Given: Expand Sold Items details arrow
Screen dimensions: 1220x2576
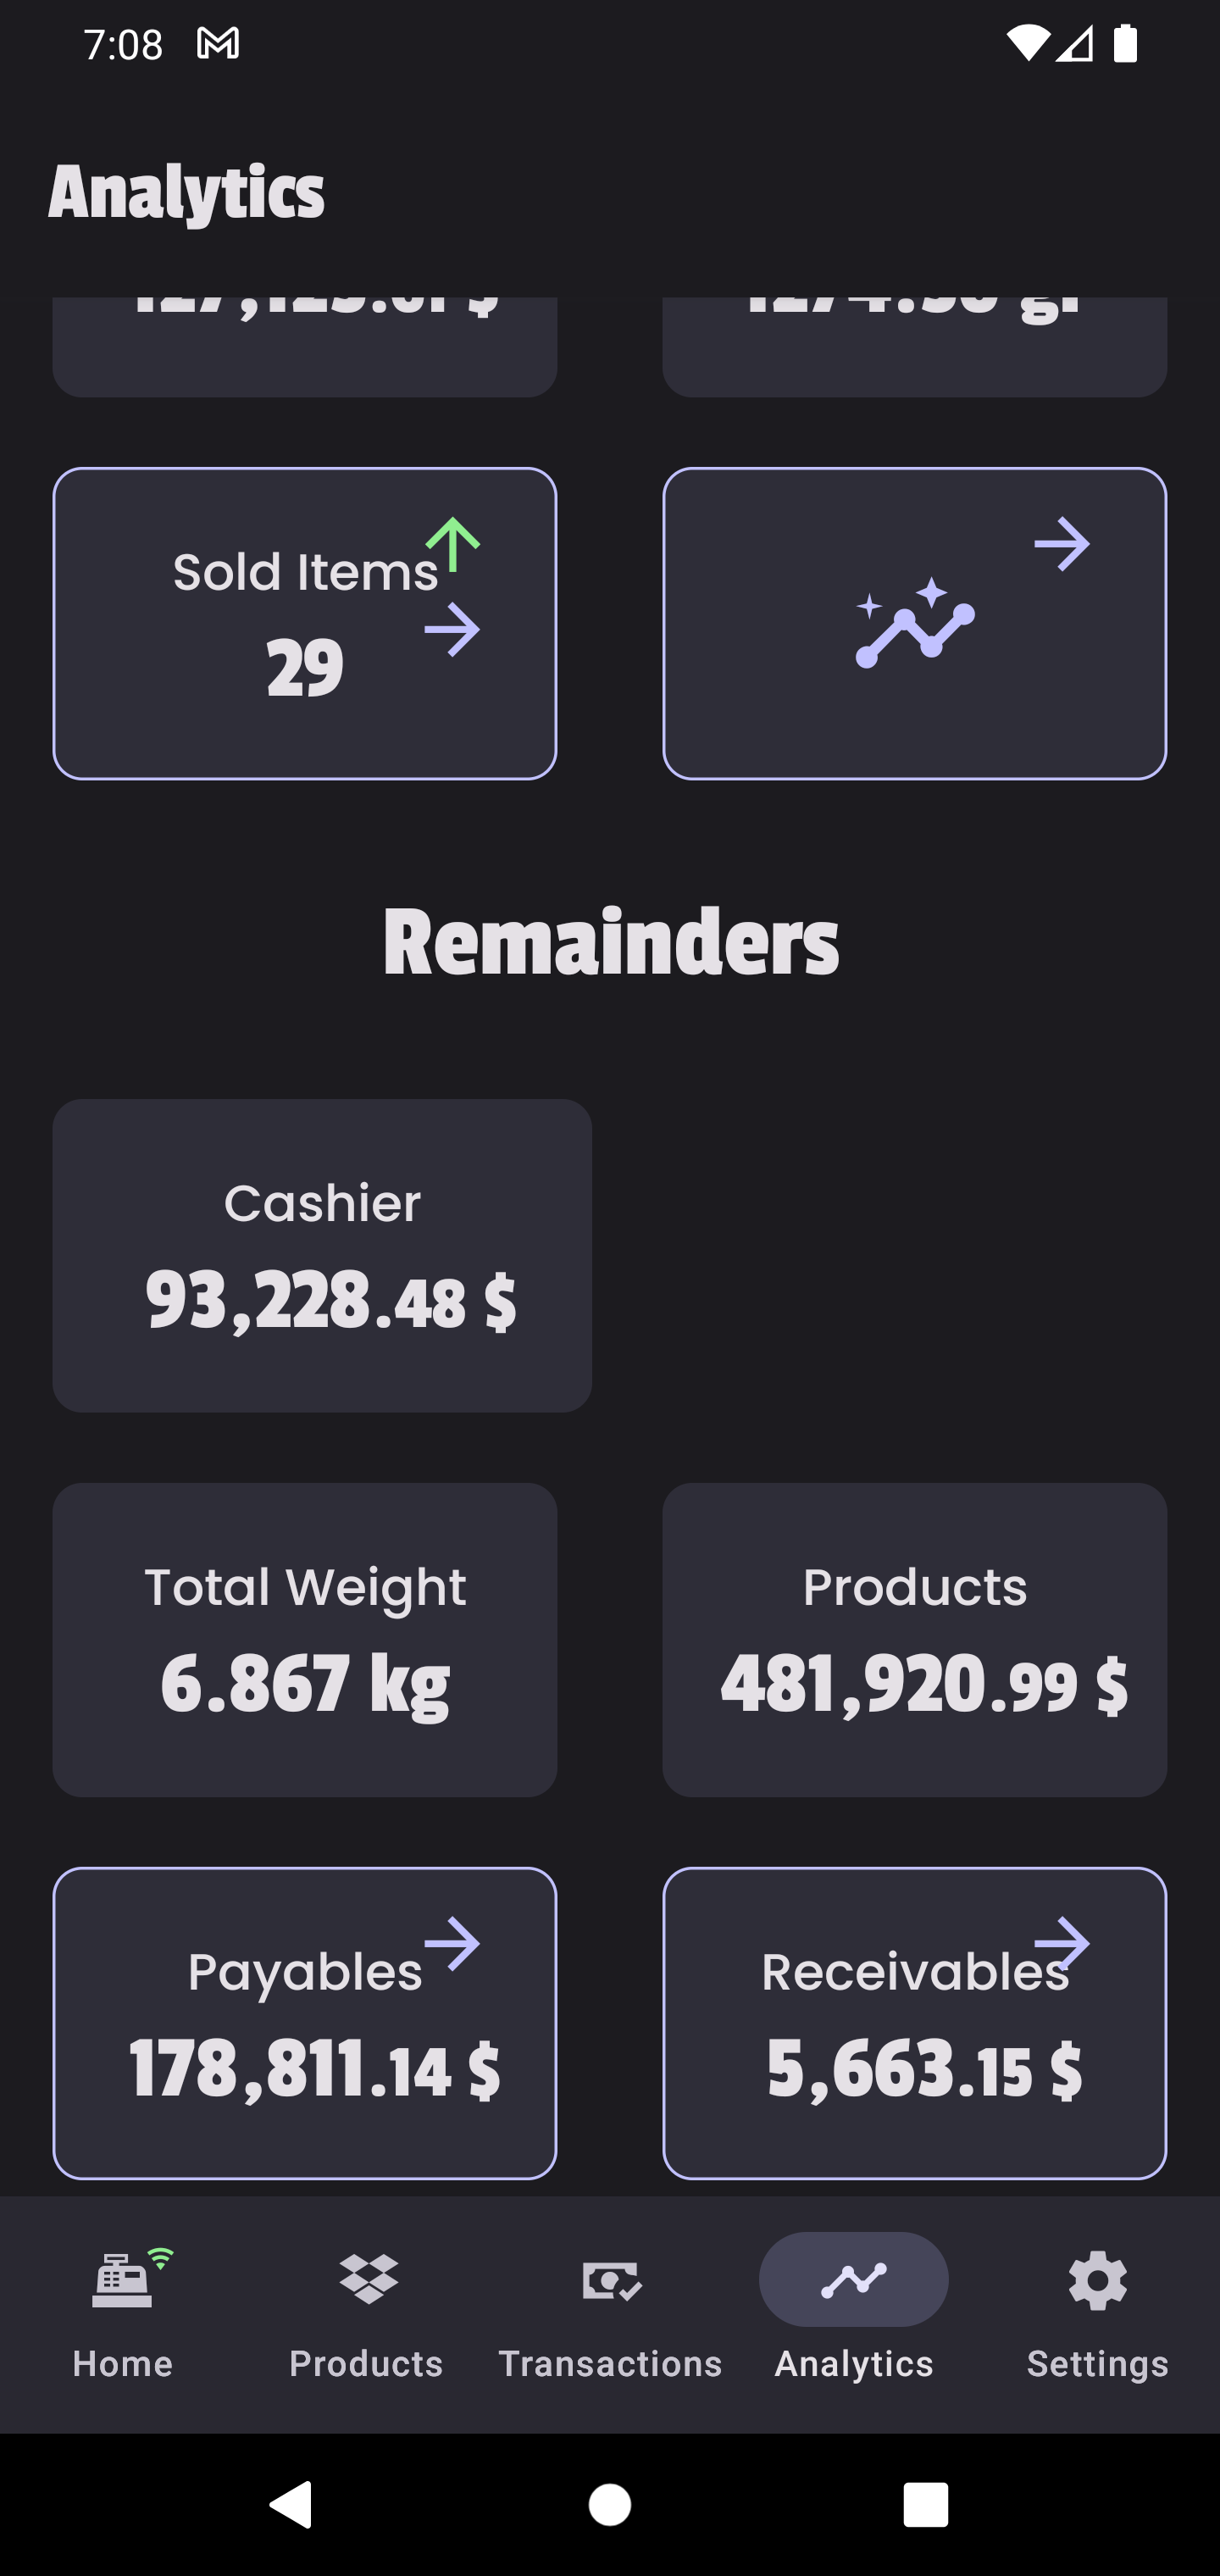Looking at the screenshot, I should click(x=453, y=630).
